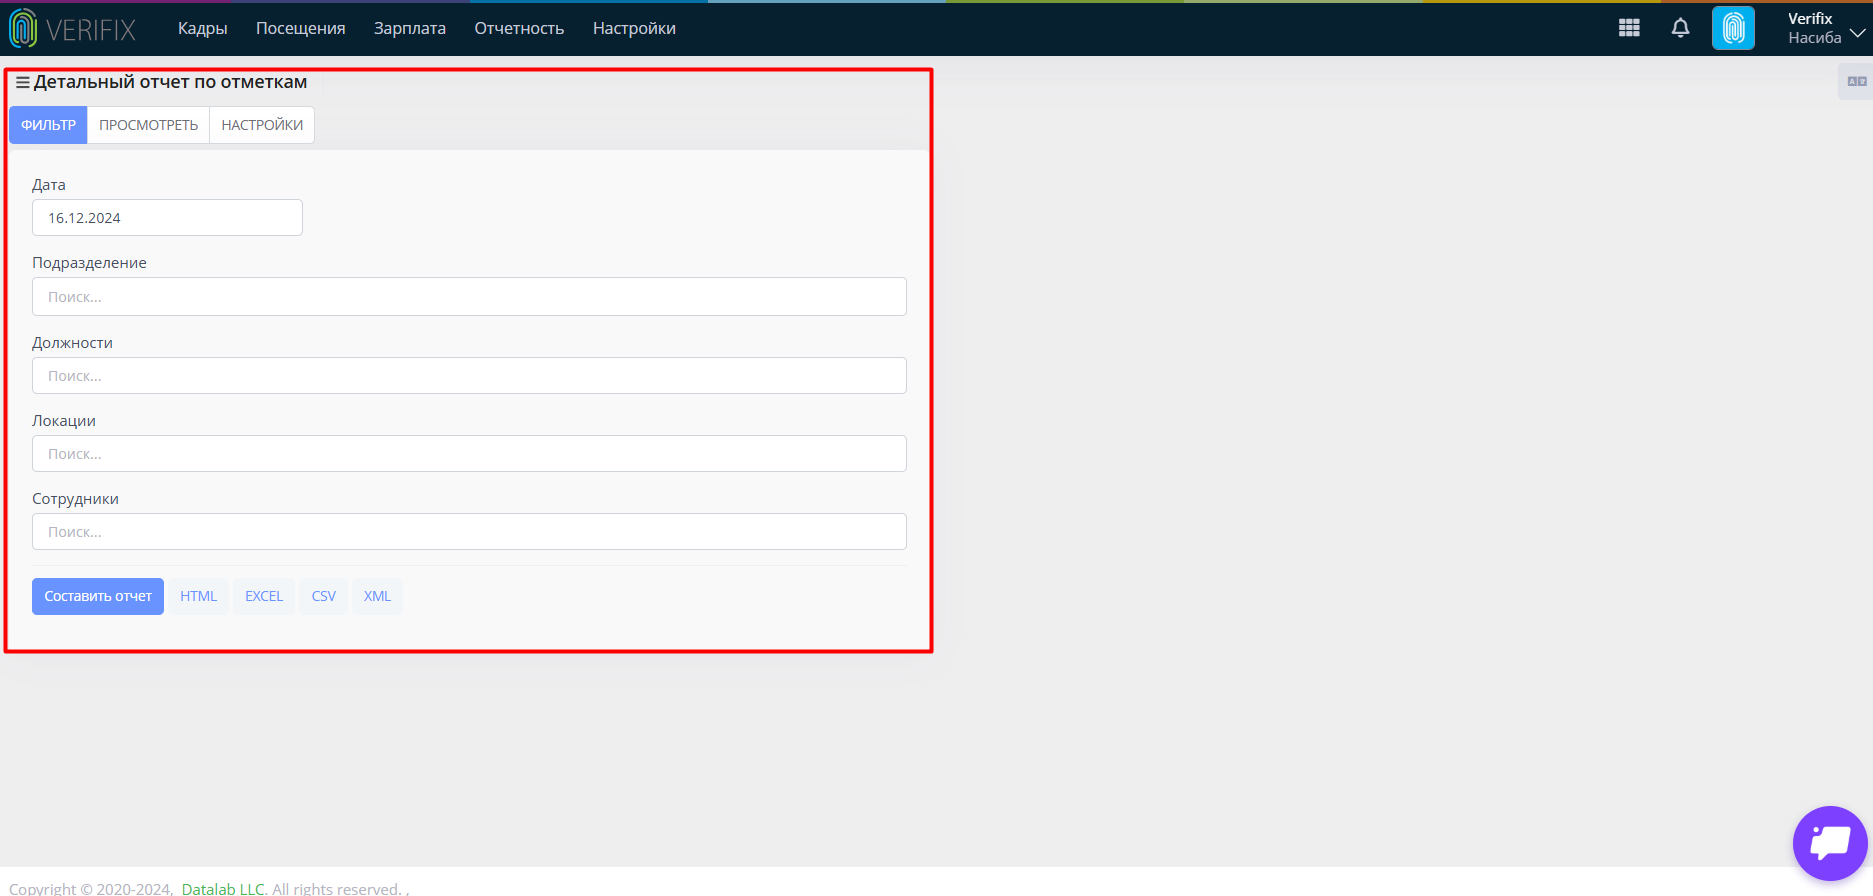Switch to the НАСТРОЙКИ tab
Screen dimensions: 1873x896
[262, 125]
